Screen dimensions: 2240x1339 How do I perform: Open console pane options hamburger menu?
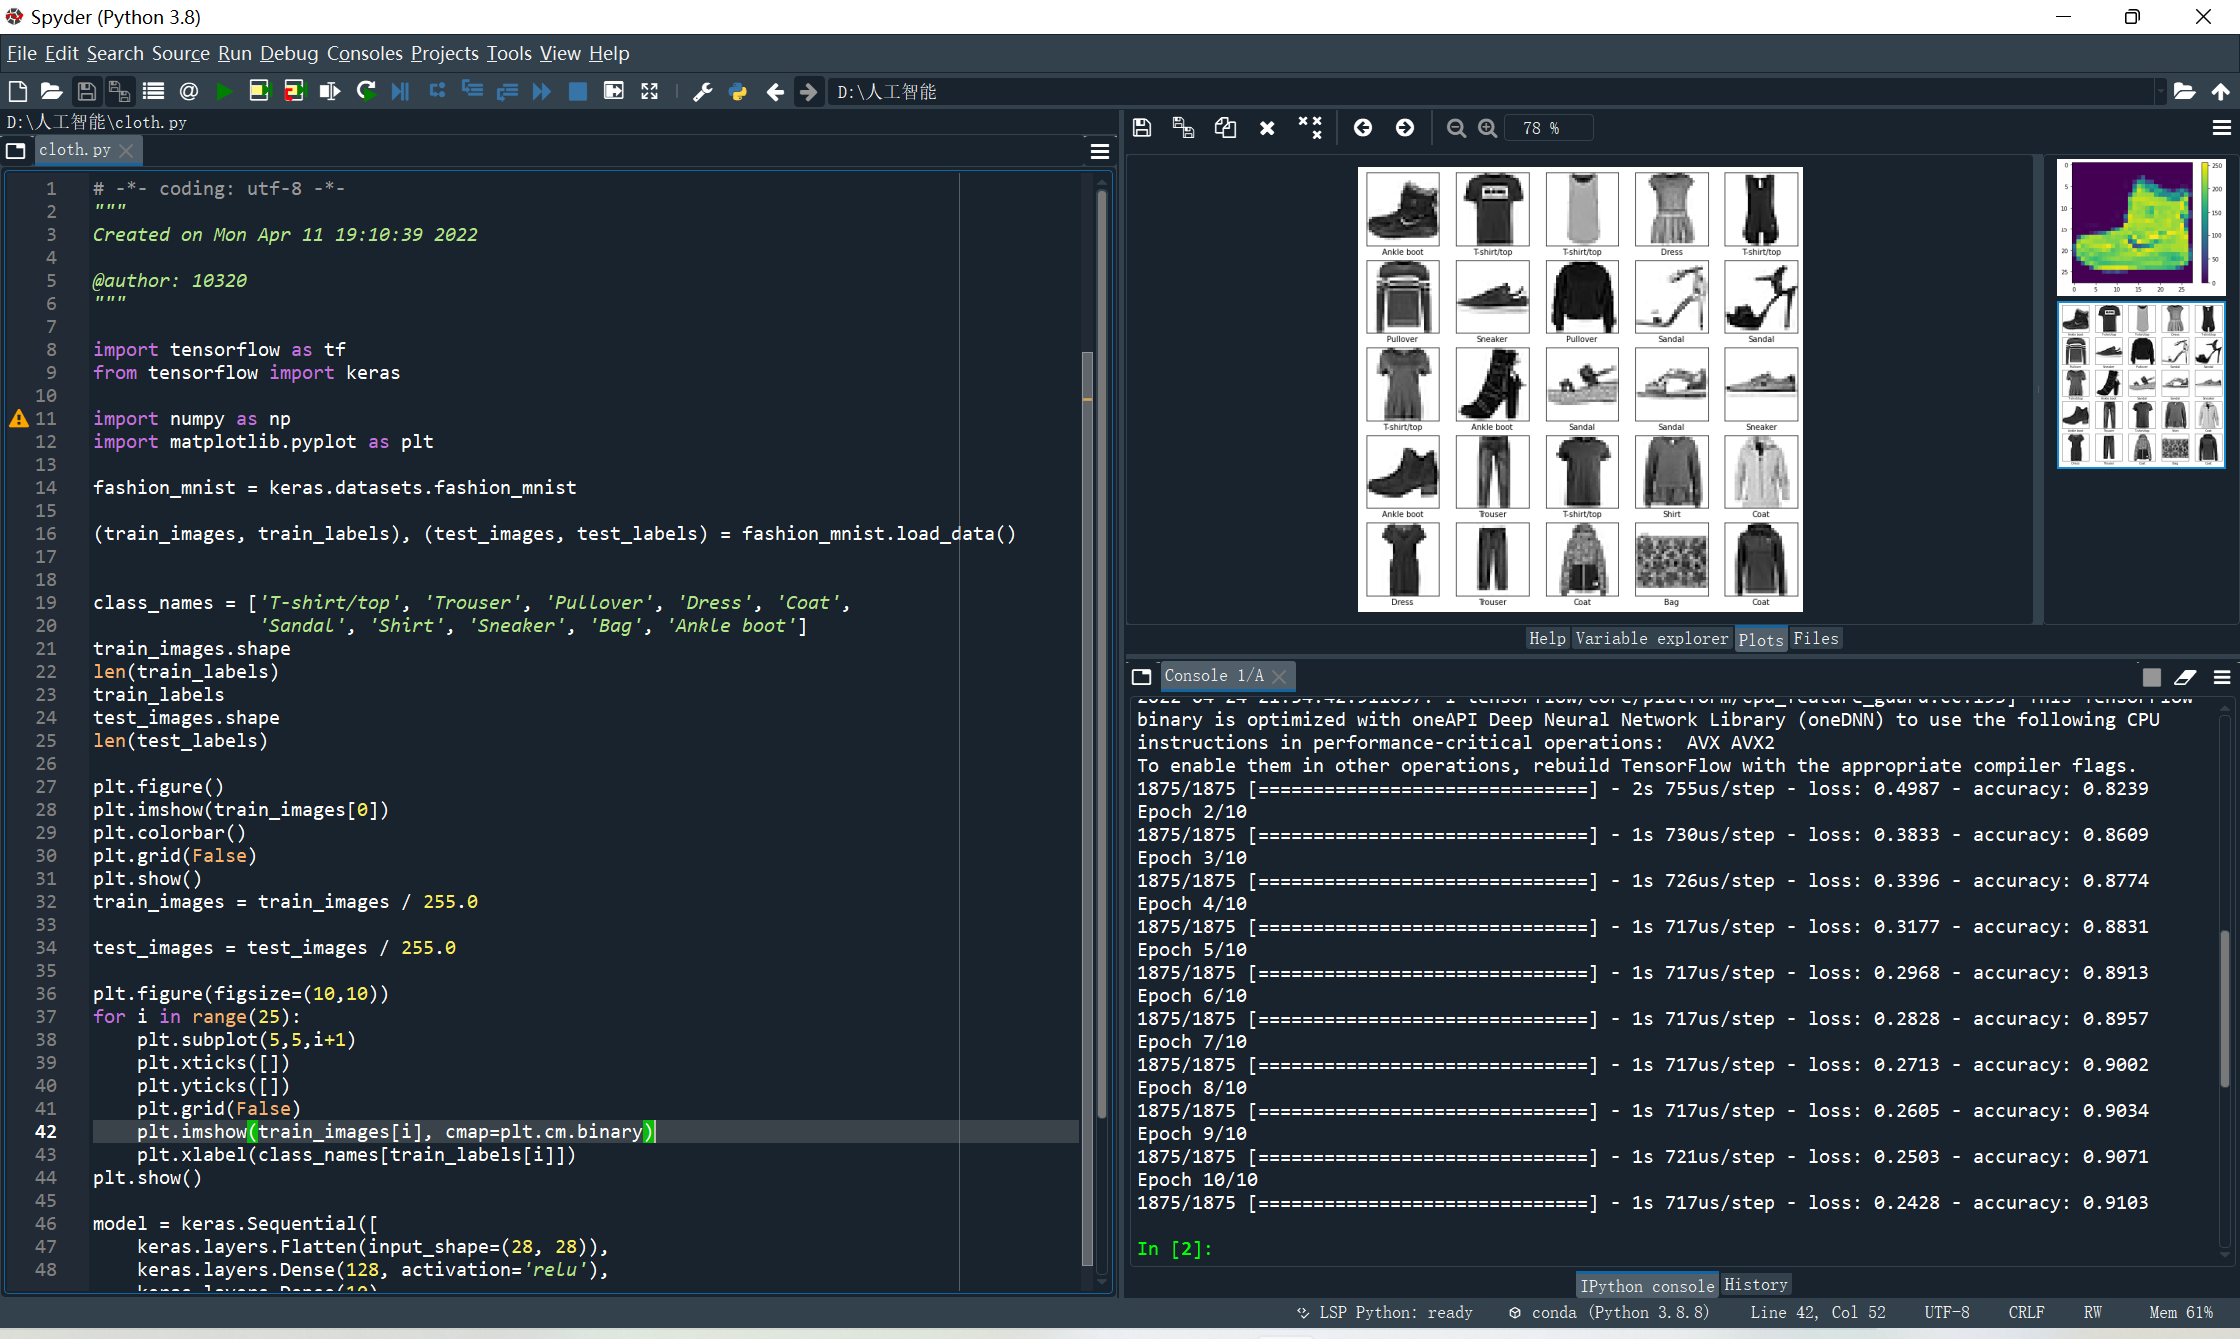tap(2221, 677)
